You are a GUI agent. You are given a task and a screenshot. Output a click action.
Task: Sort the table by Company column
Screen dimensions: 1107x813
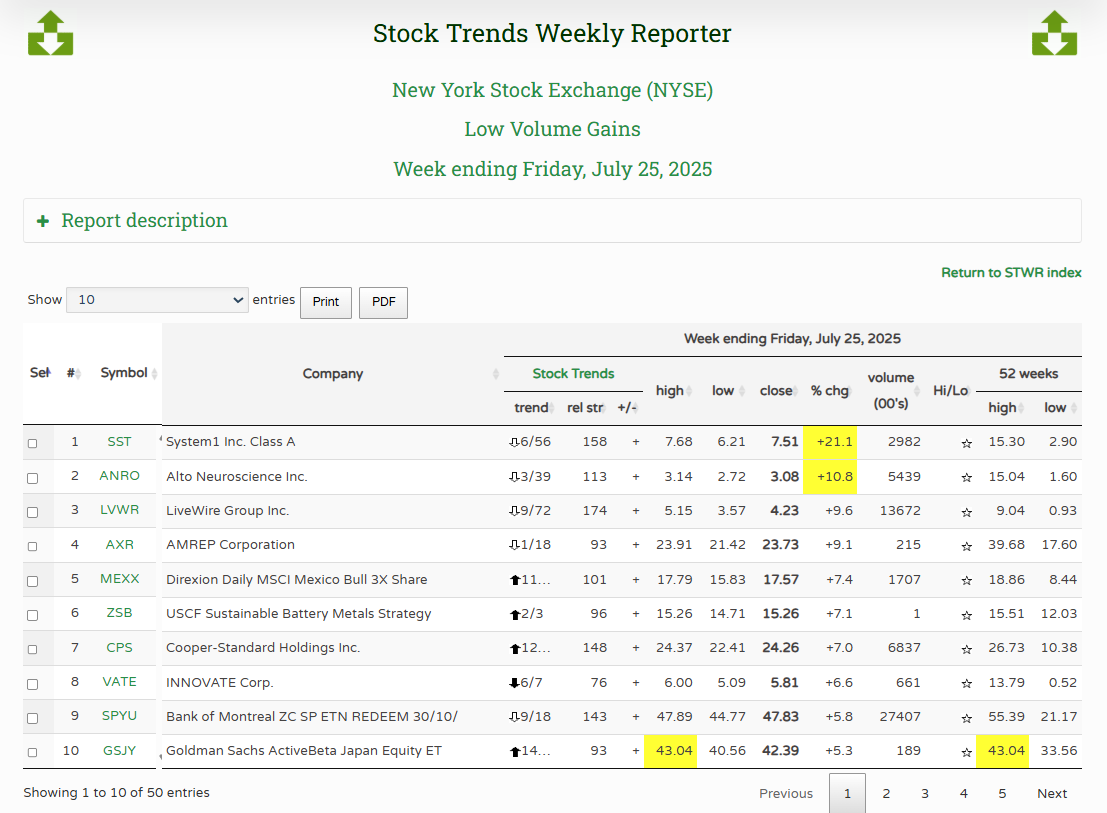click(x=333, y=374)
